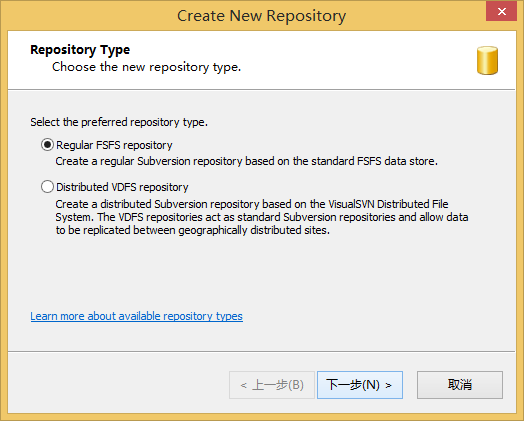Click the 'Create New Repository' title bar
524x421 pixels.
tap(261, 16)
